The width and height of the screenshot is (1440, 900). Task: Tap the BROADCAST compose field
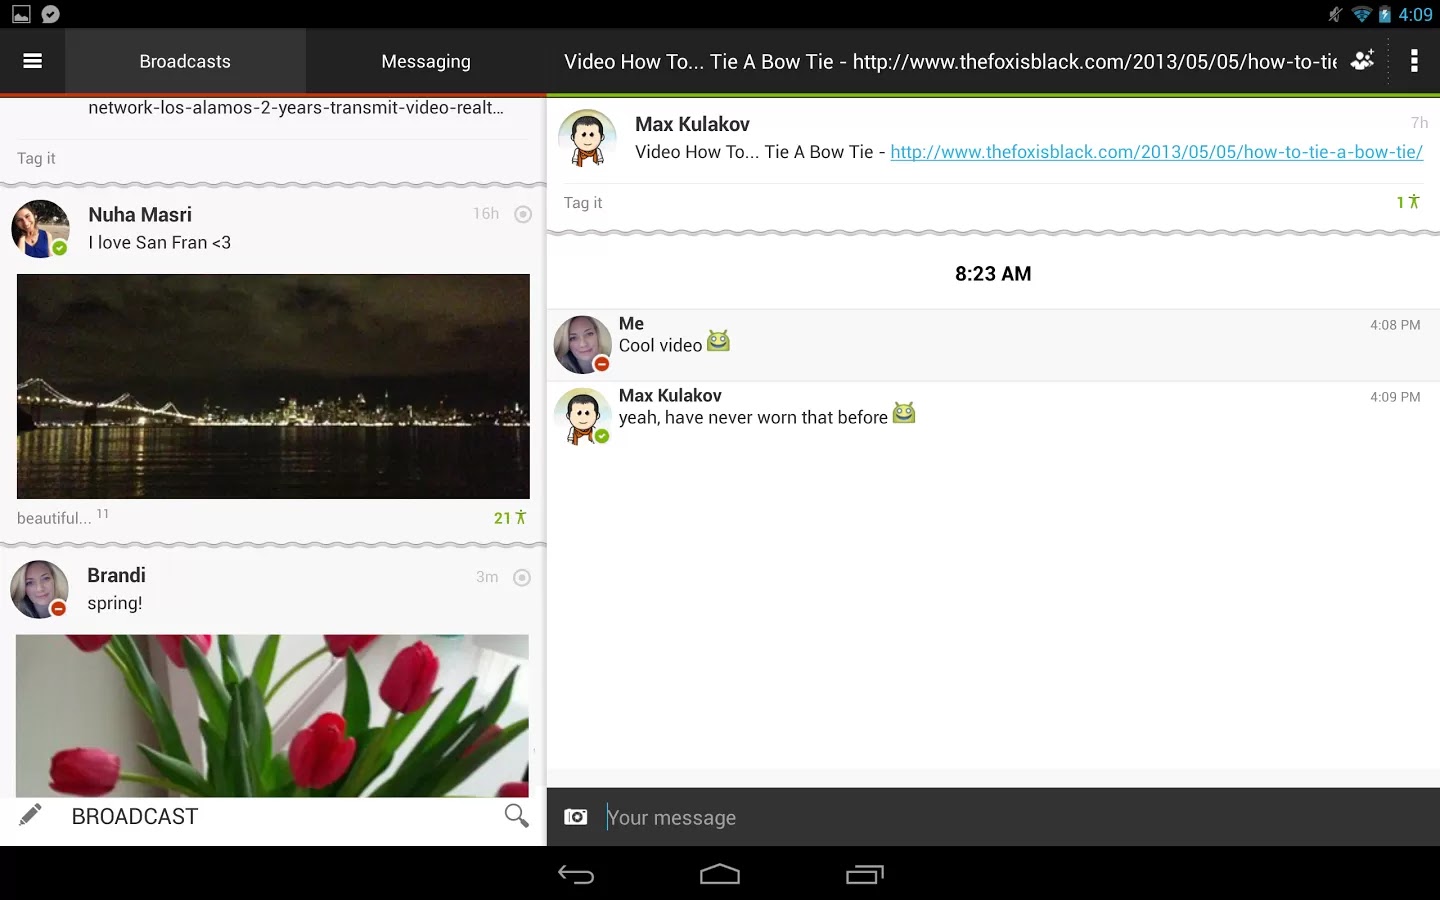coord(135,817)
